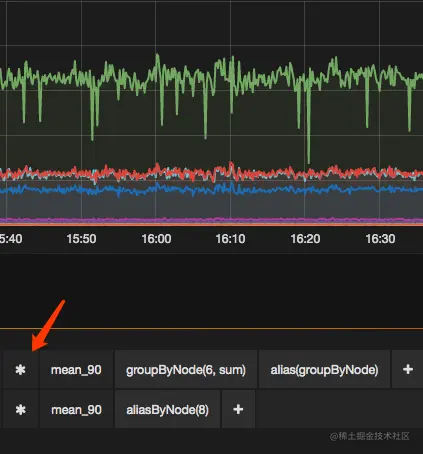This screenshot has width=423, height=454.
Task: Click the 16:30 time axis label
Action: tap(380, 239)
